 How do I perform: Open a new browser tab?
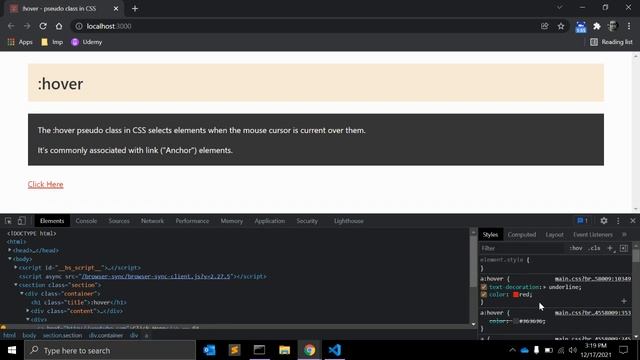point(135,8)
